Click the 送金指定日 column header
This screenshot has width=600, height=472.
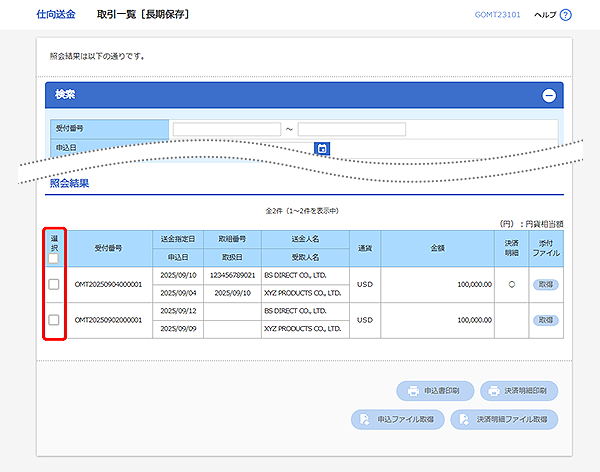click(178, 239)
